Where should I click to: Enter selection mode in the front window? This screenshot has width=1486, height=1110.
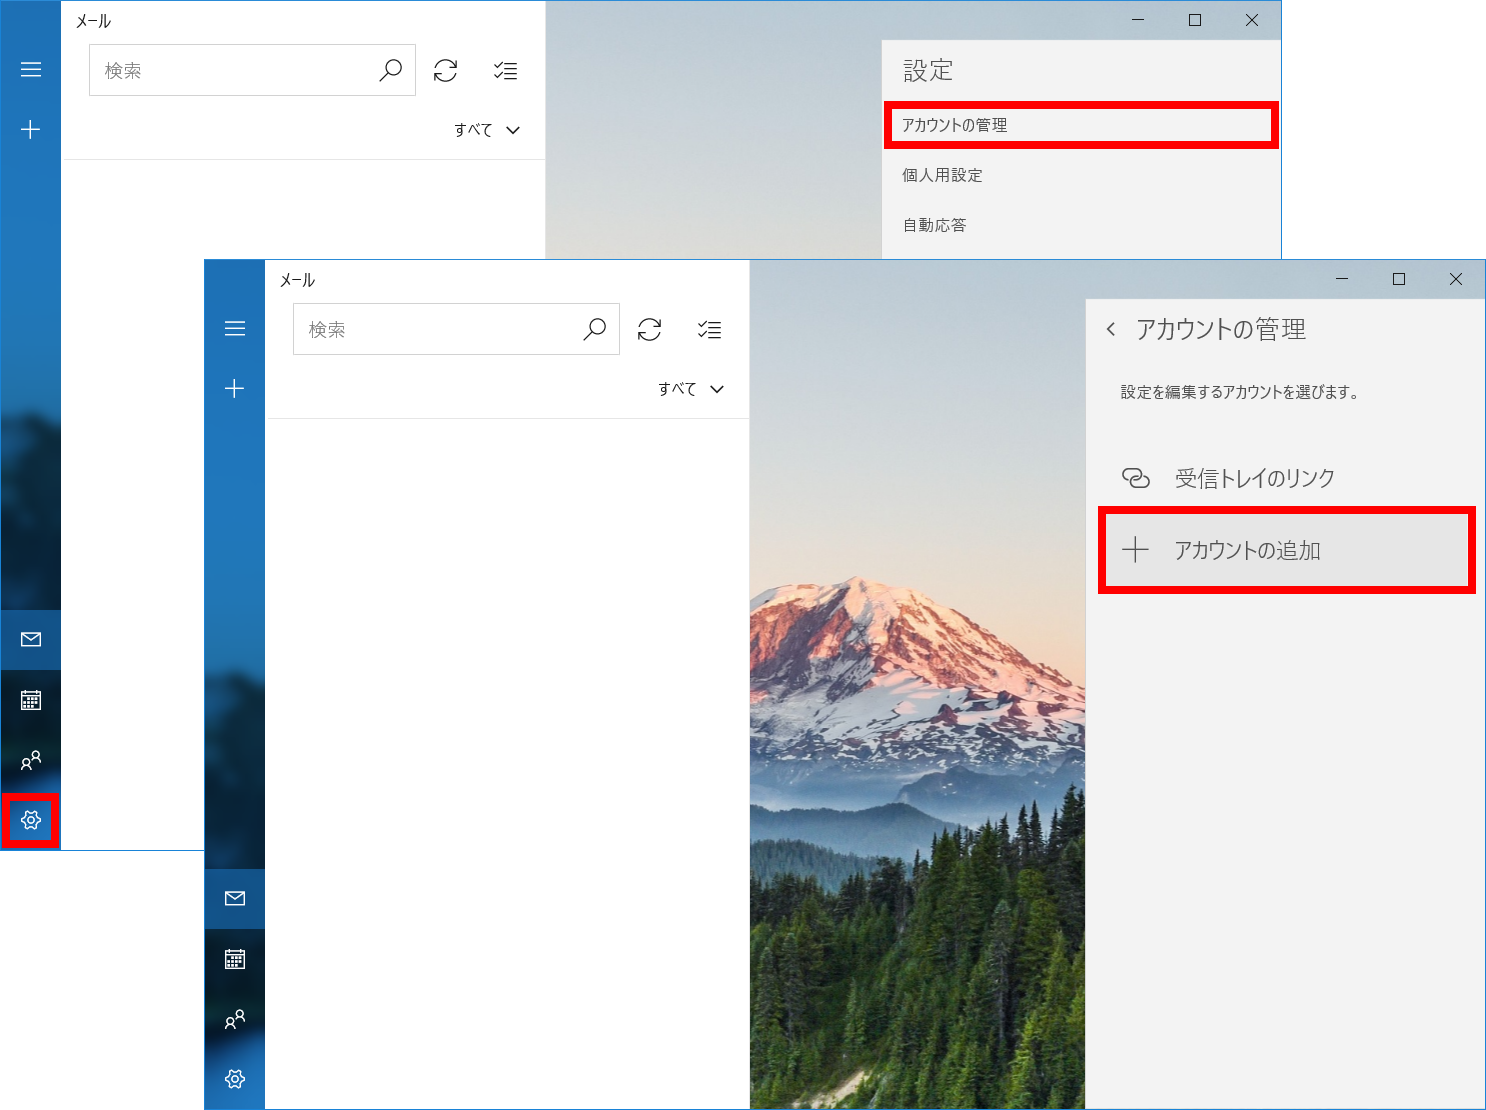click(x=710, y=330)
